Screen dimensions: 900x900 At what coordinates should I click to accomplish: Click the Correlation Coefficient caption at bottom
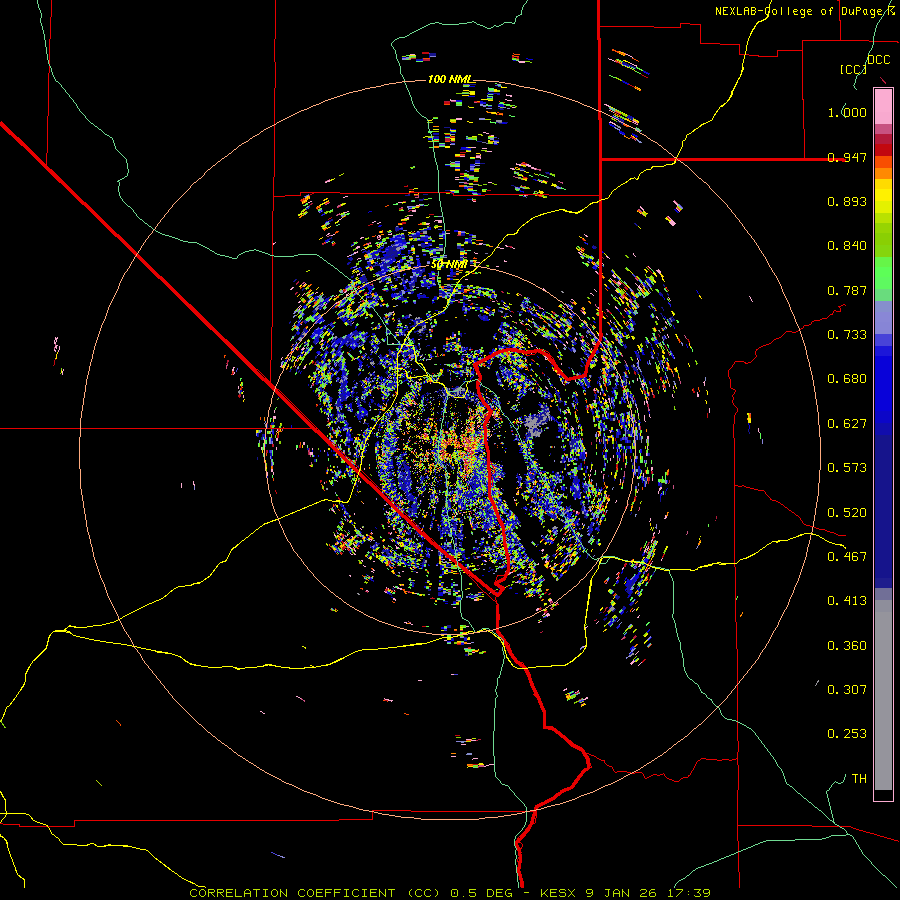coord(450,893)
